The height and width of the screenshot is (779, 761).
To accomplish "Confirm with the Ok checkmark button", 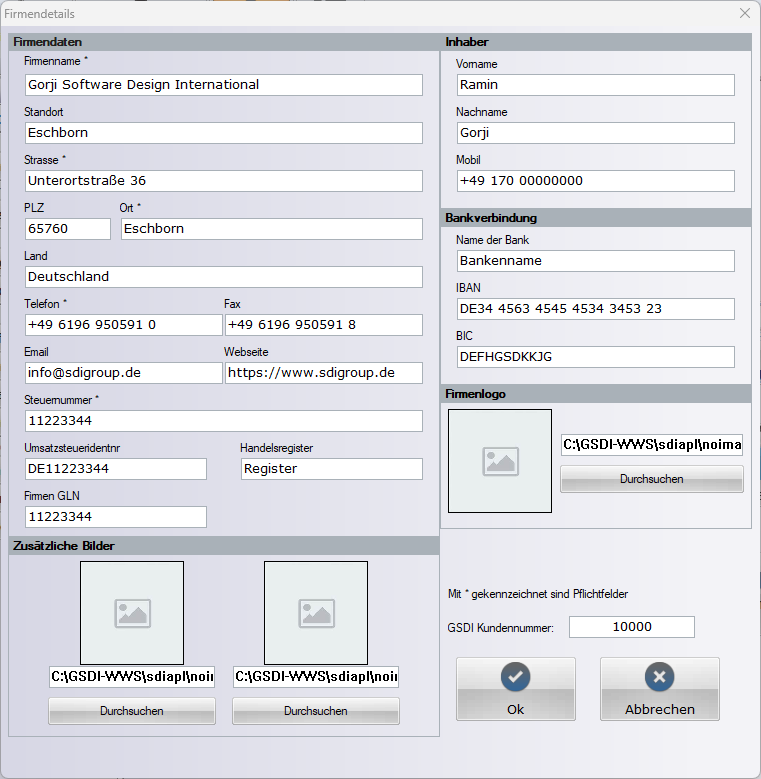I will tap(516, 689).
